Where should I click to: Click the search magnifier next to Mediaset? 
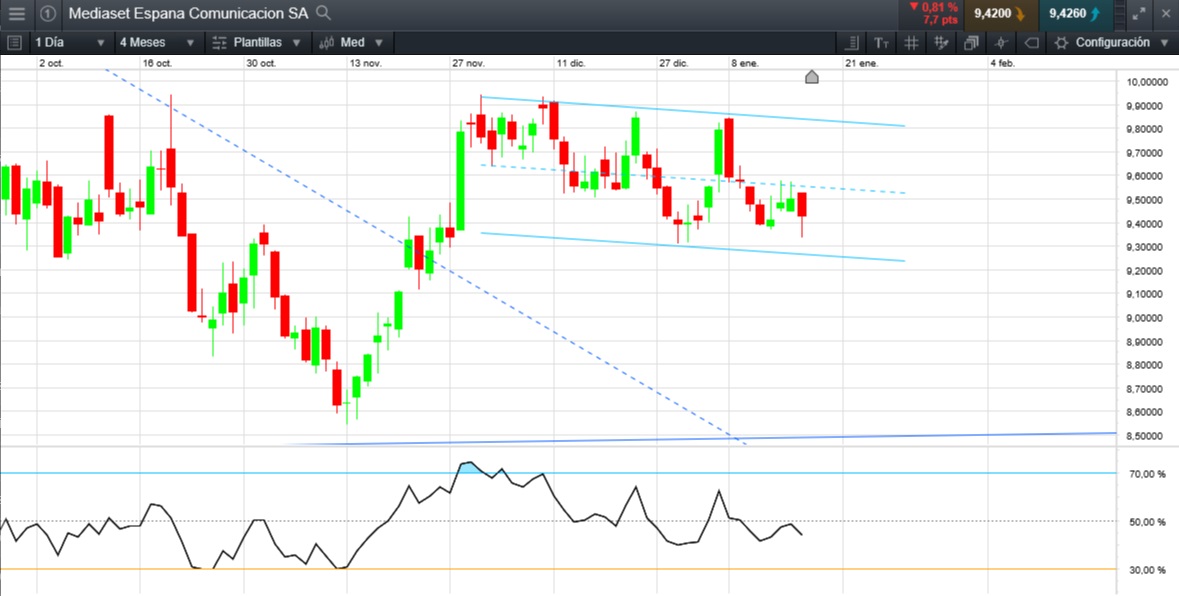click(x=322, y=13)
